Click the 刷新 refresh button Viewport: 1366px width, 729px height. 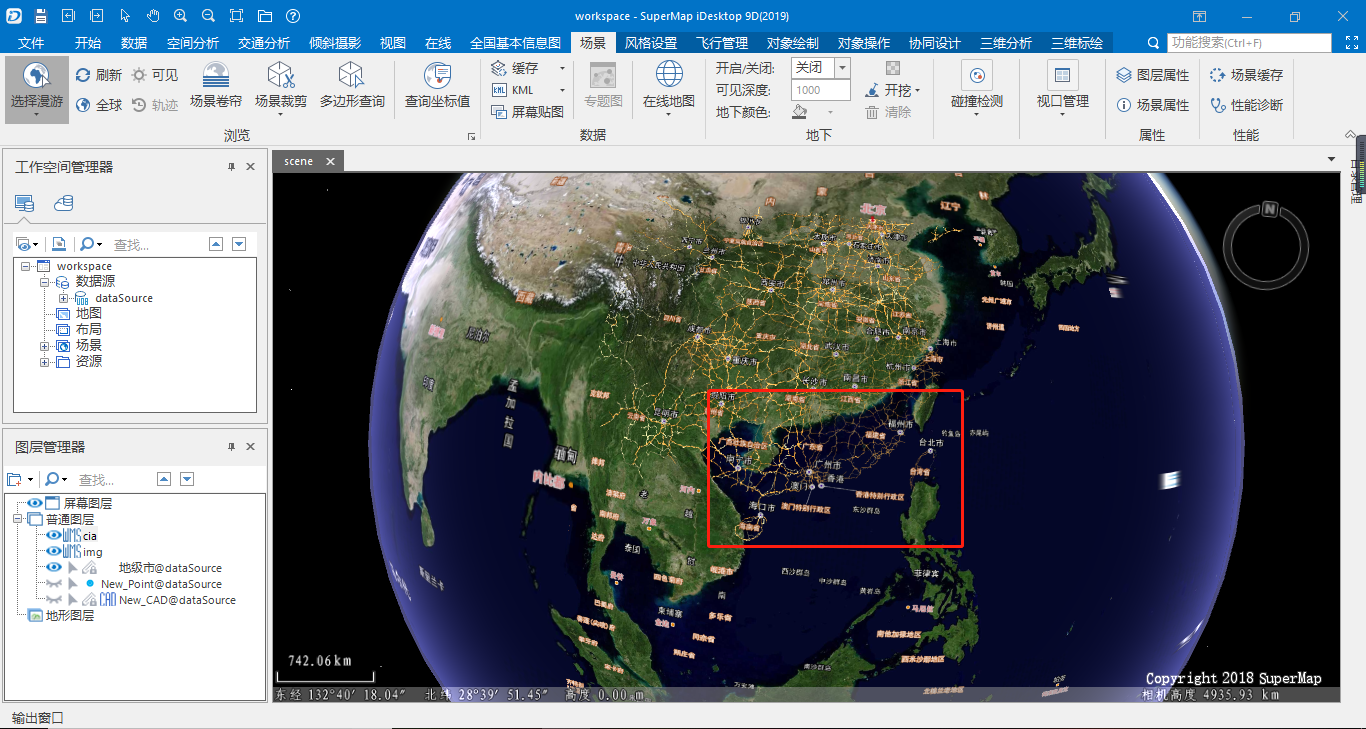point(99,75)
